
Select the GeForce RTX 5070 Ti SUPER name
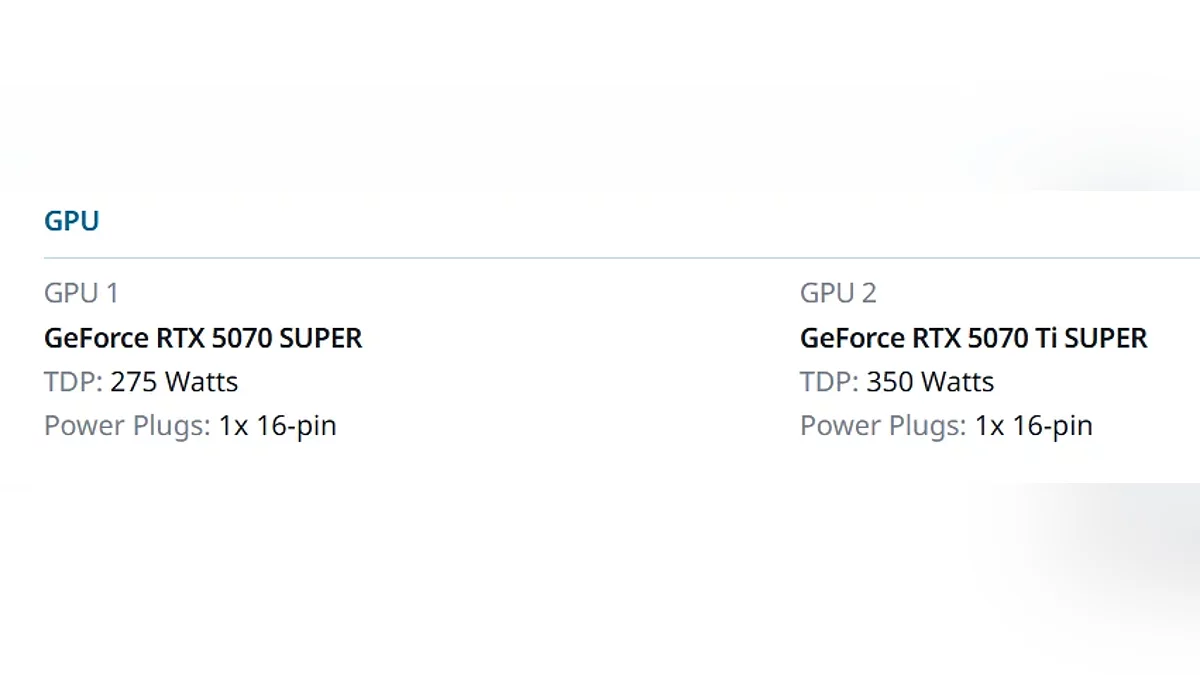973,338
